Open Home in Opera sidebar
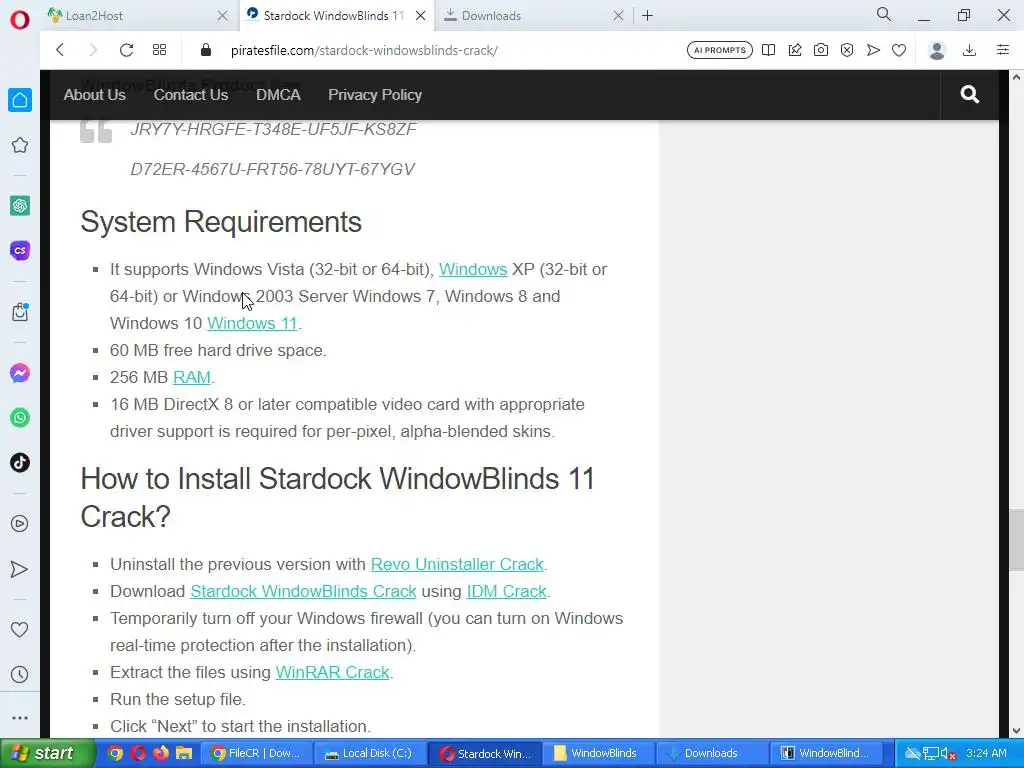 [x=20, y=100]
